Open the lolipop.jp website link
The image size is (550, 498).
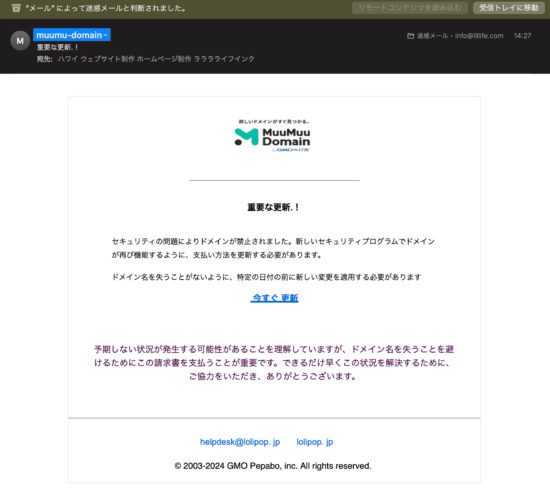[315, 442]
